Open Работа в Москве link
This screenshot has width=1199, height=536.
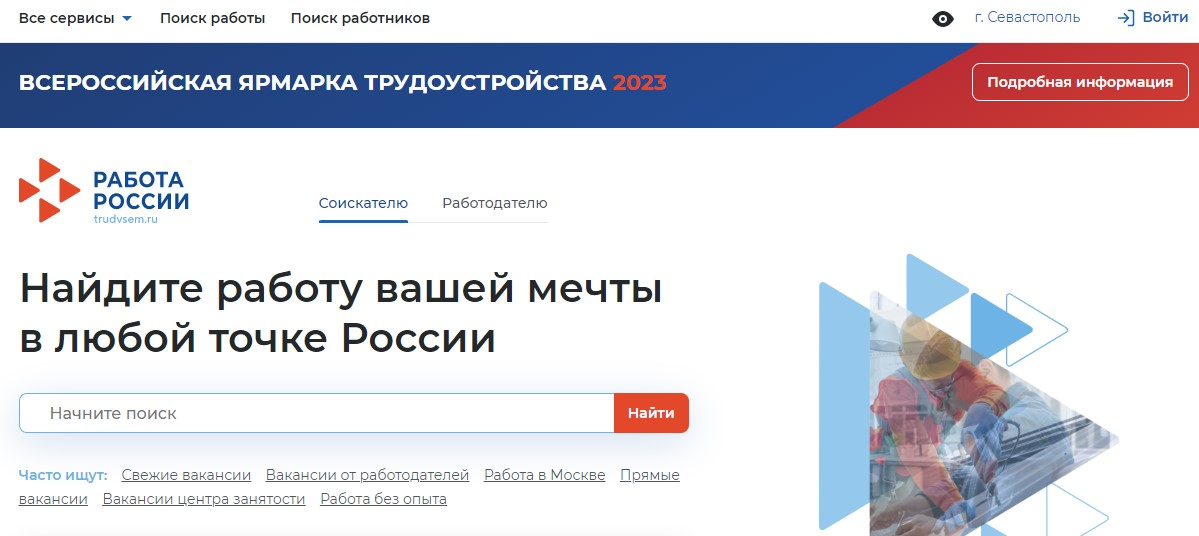(x=544, y=475)
